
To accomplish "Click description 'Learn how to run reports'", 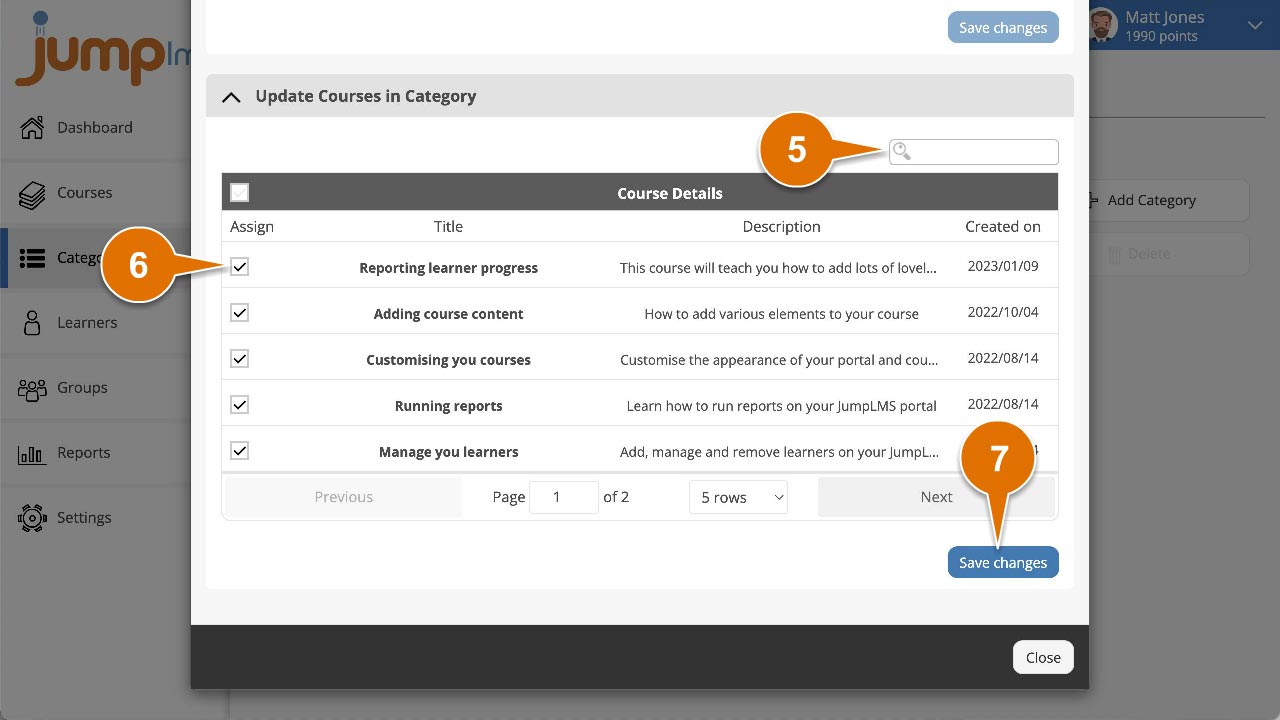I will (781, 406).
